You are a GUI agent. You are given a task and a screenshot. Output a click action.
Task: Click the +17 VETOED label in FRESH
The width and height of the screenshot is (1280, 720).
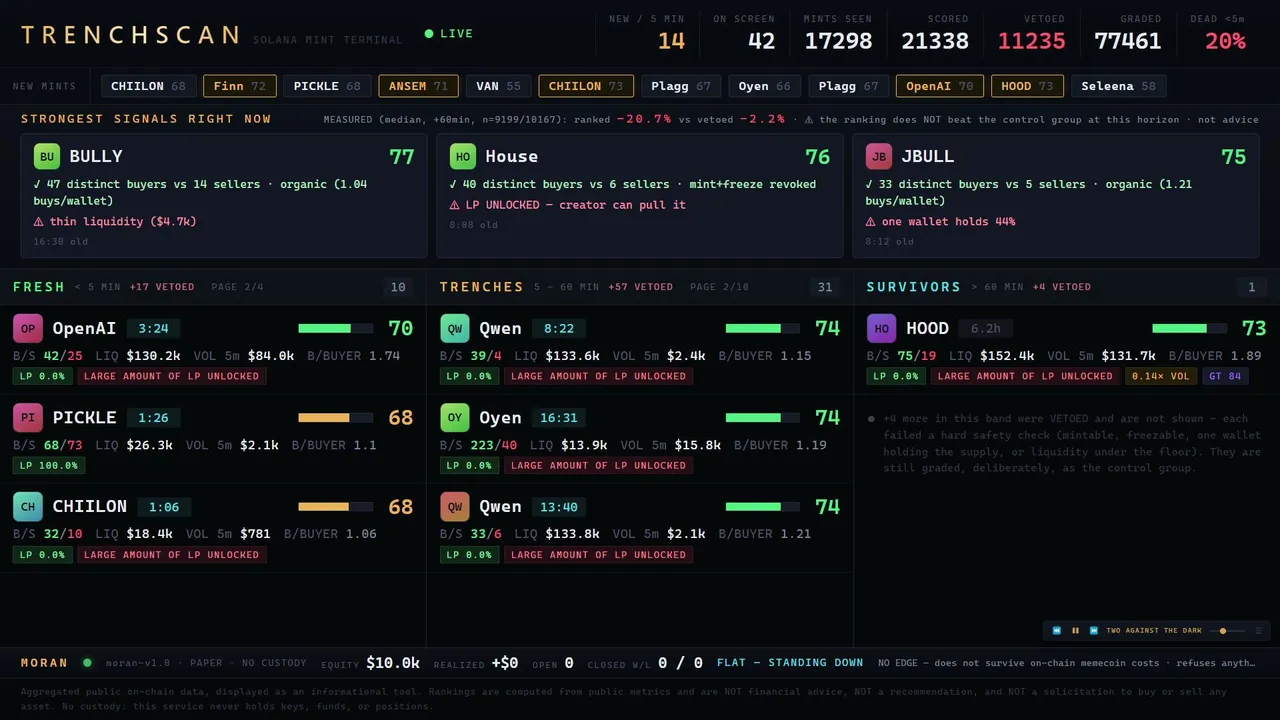click(162, 287)
